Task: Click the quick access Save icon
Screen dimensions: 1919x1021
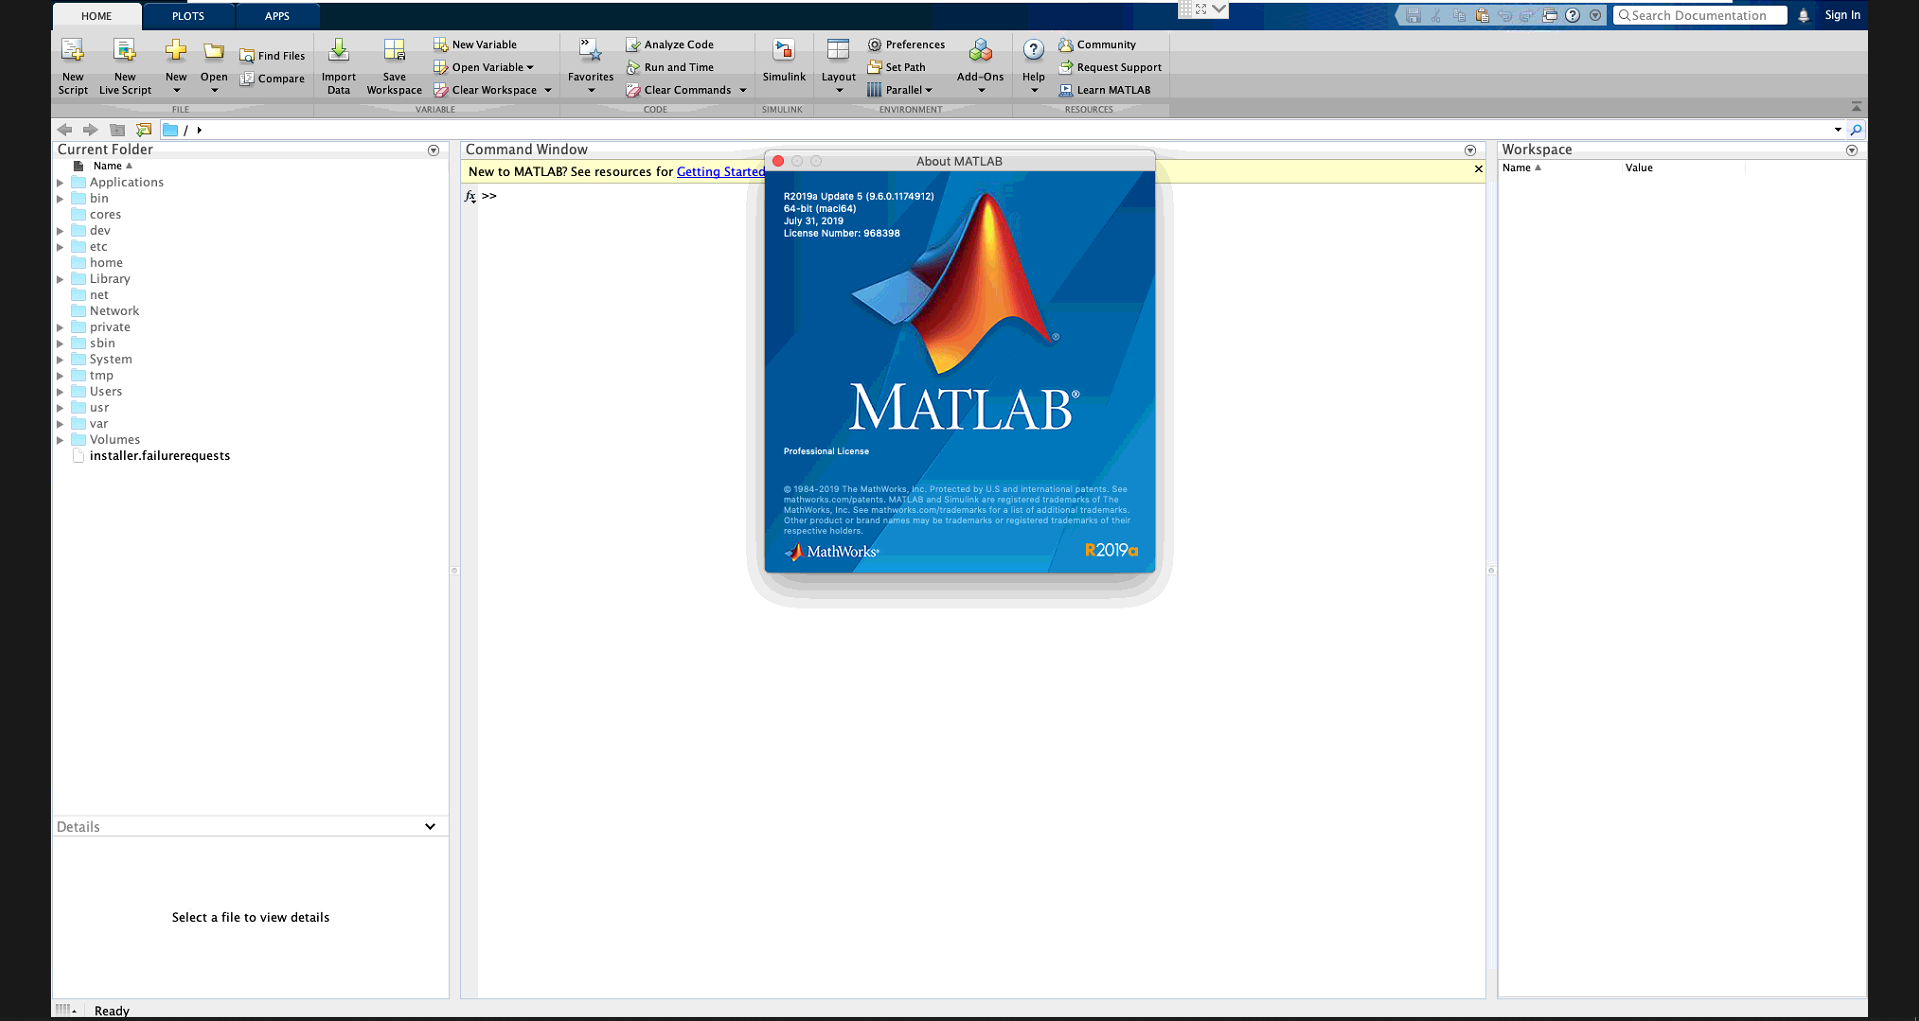Action: point(1413,15)
